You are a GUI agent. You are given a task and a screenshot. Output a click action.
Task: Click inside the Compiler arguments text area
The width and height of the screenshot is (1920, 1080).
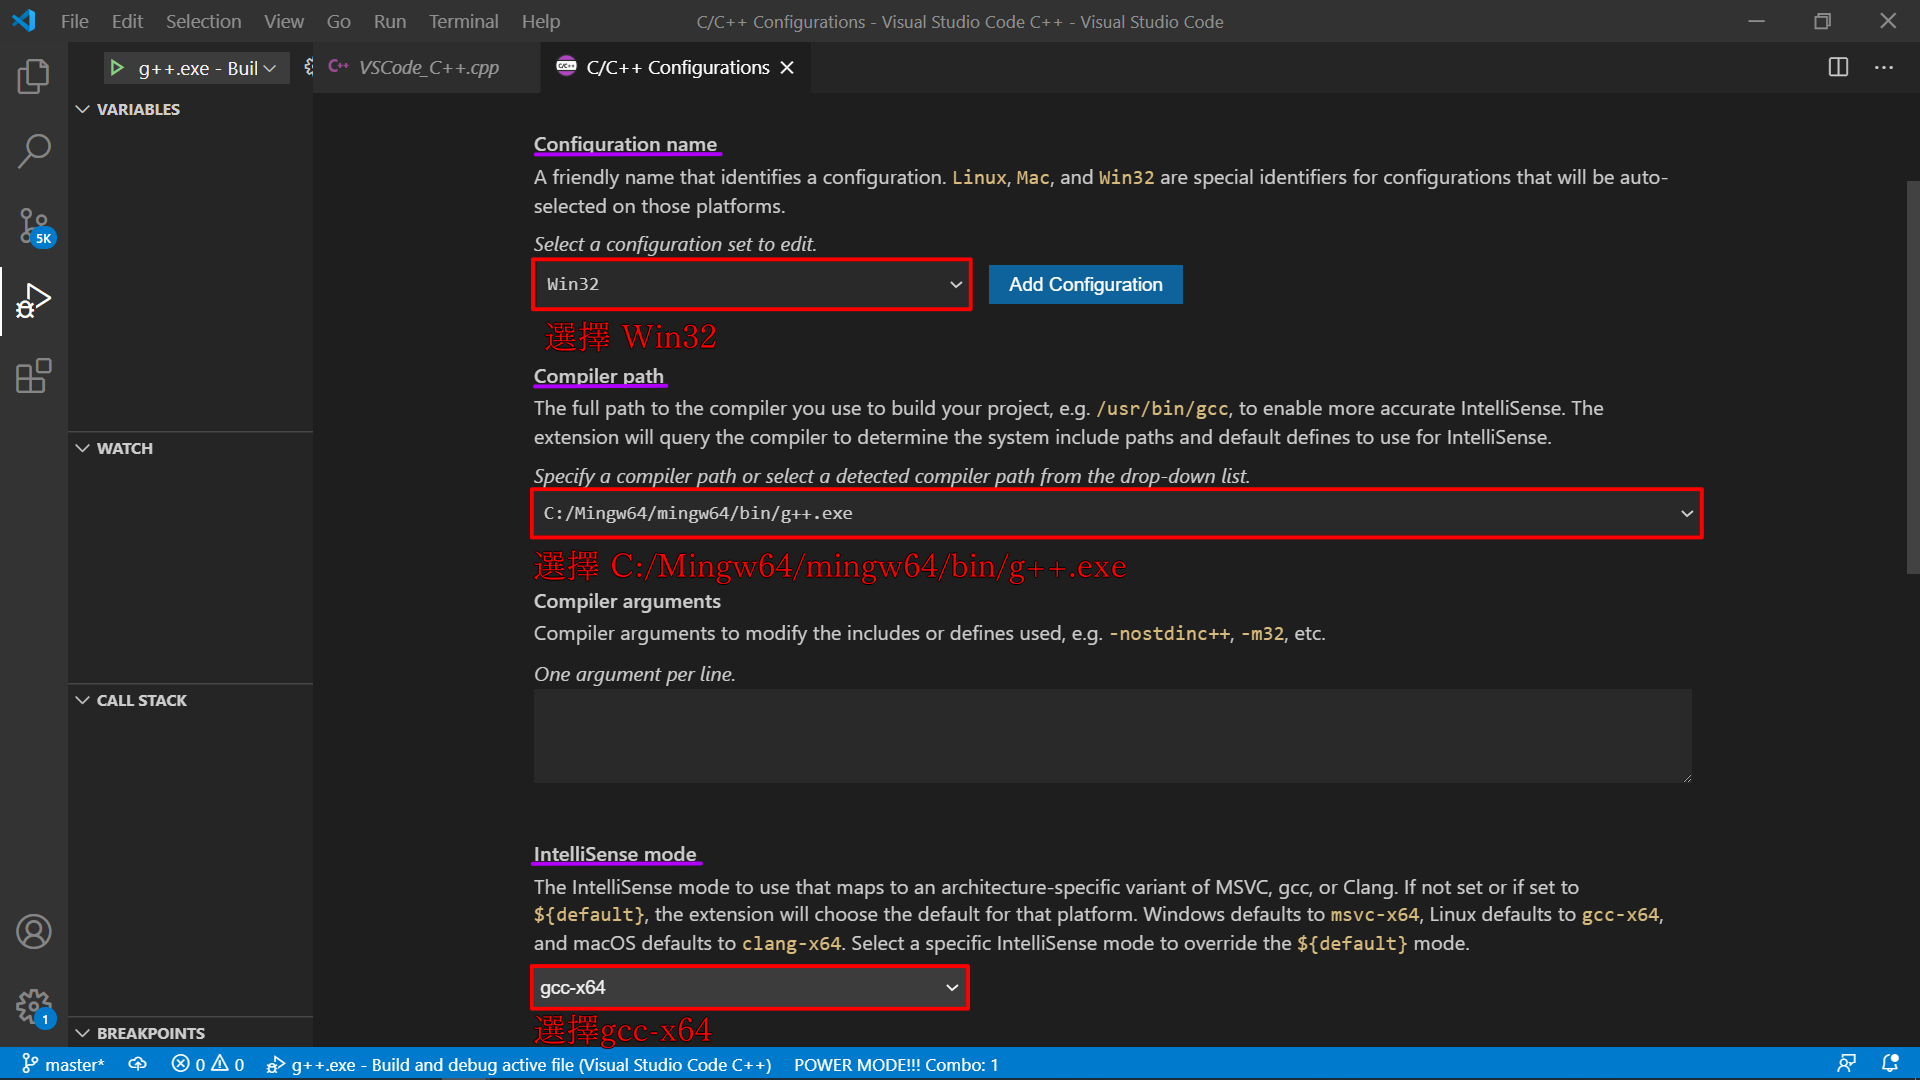(1112, 735)
